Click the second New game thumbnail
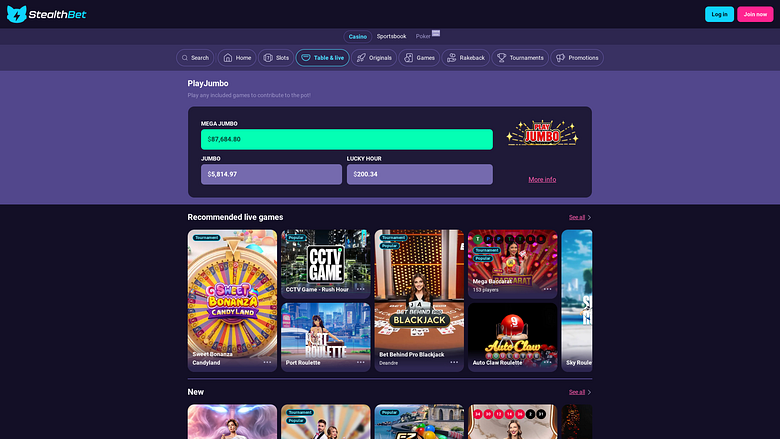Image resolution: width=780 pixels, height=439 pixels. coord(326,422)
